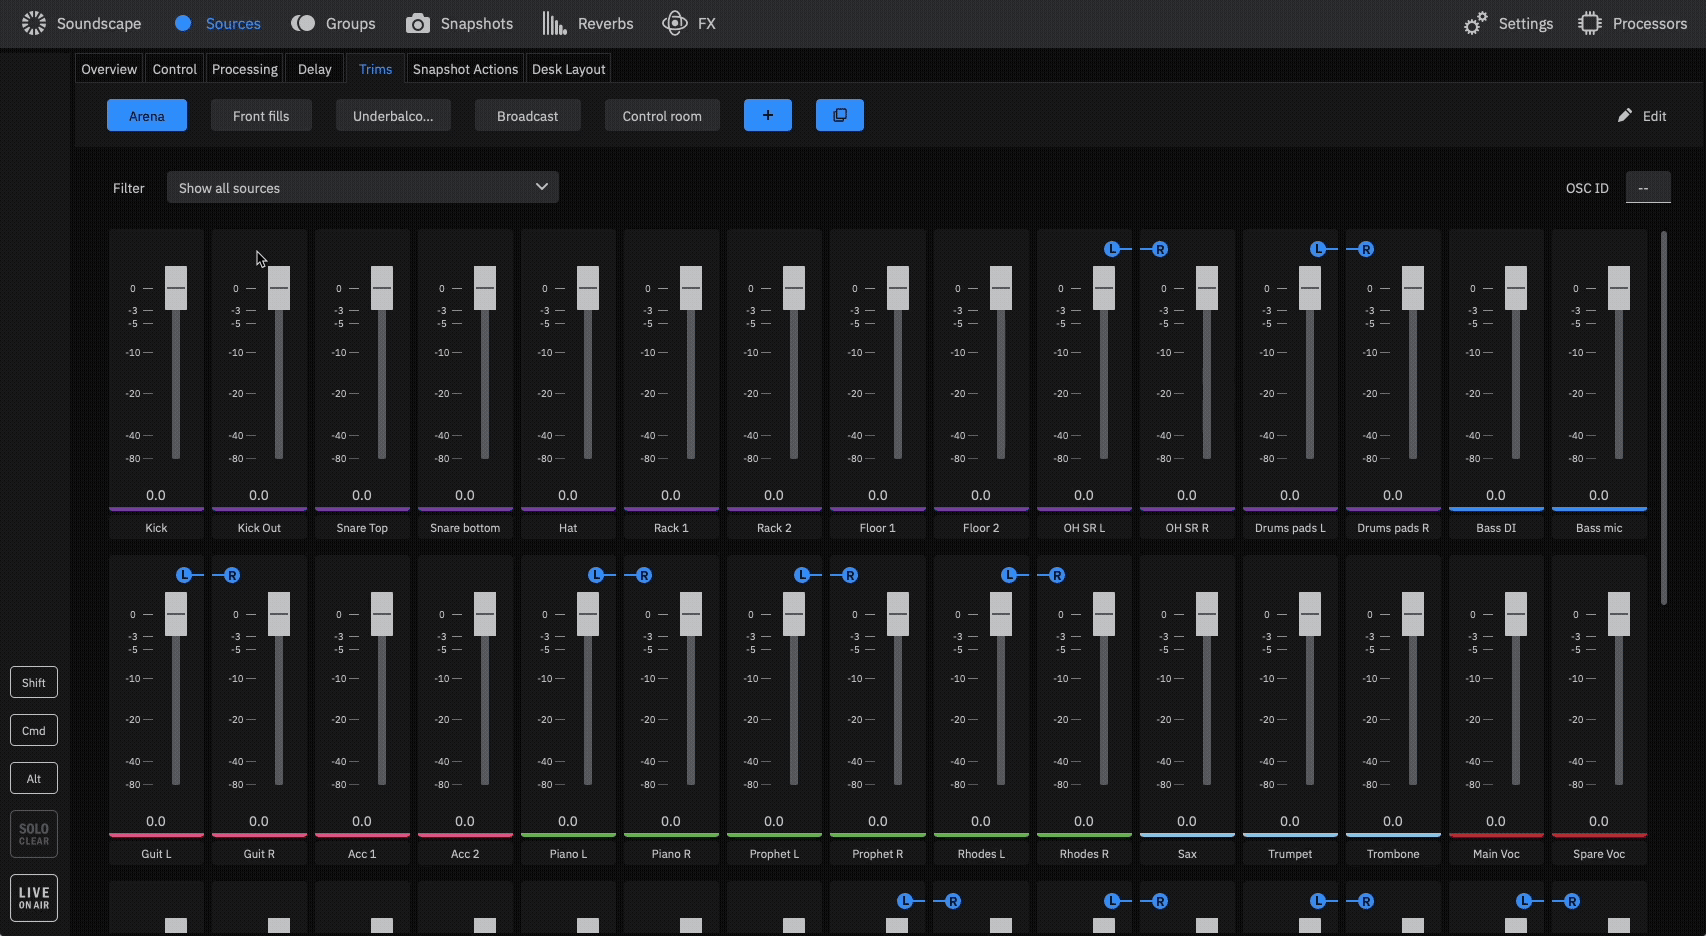This screenshot has width=1706, height=936.
Task: Click the L link badge above Piano L
Action: coord(596,575)
